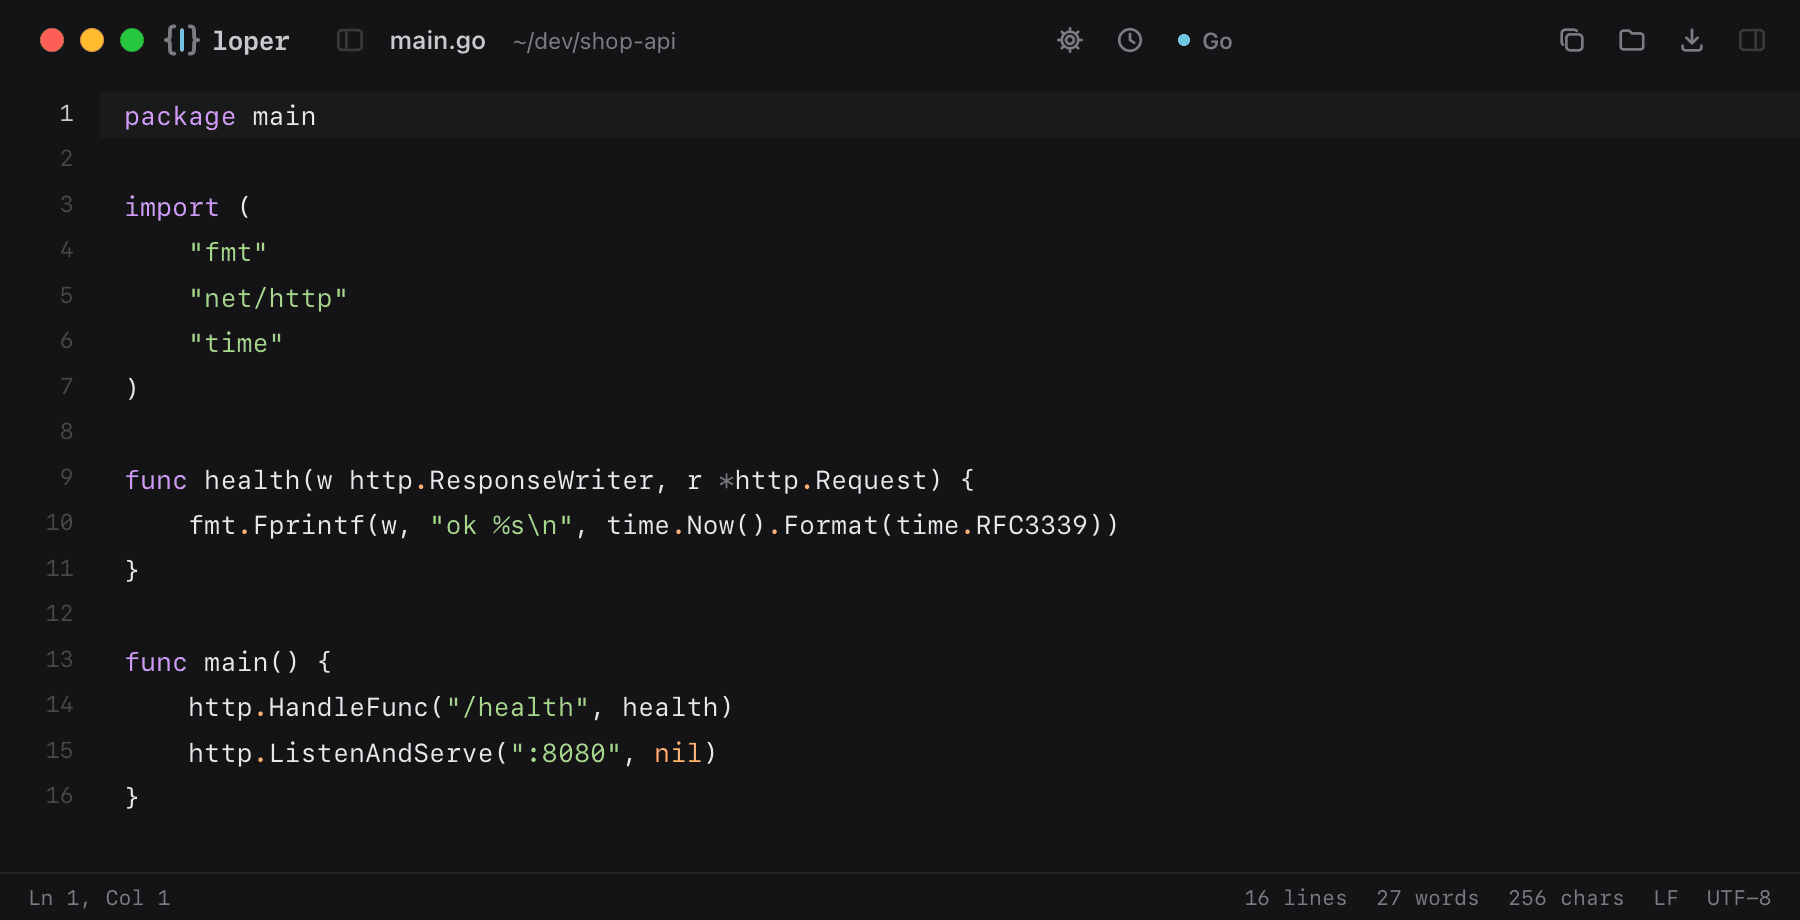Click the "/health" string literal
Screen dimensions: 1800x920
(x=517, y=707)
